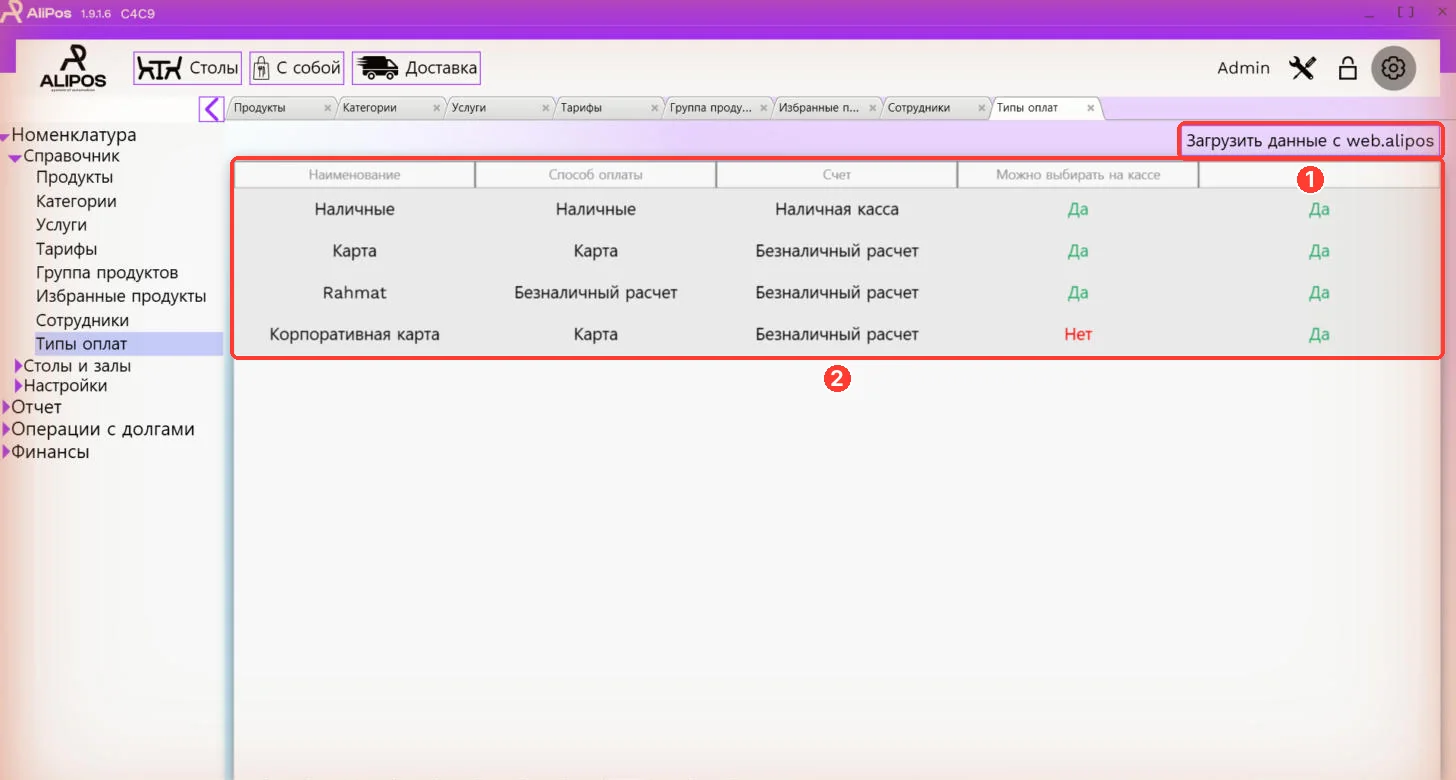
Task: Switch to the Тарифы tab
Action: pyautogui.click(x=600, y=108)
